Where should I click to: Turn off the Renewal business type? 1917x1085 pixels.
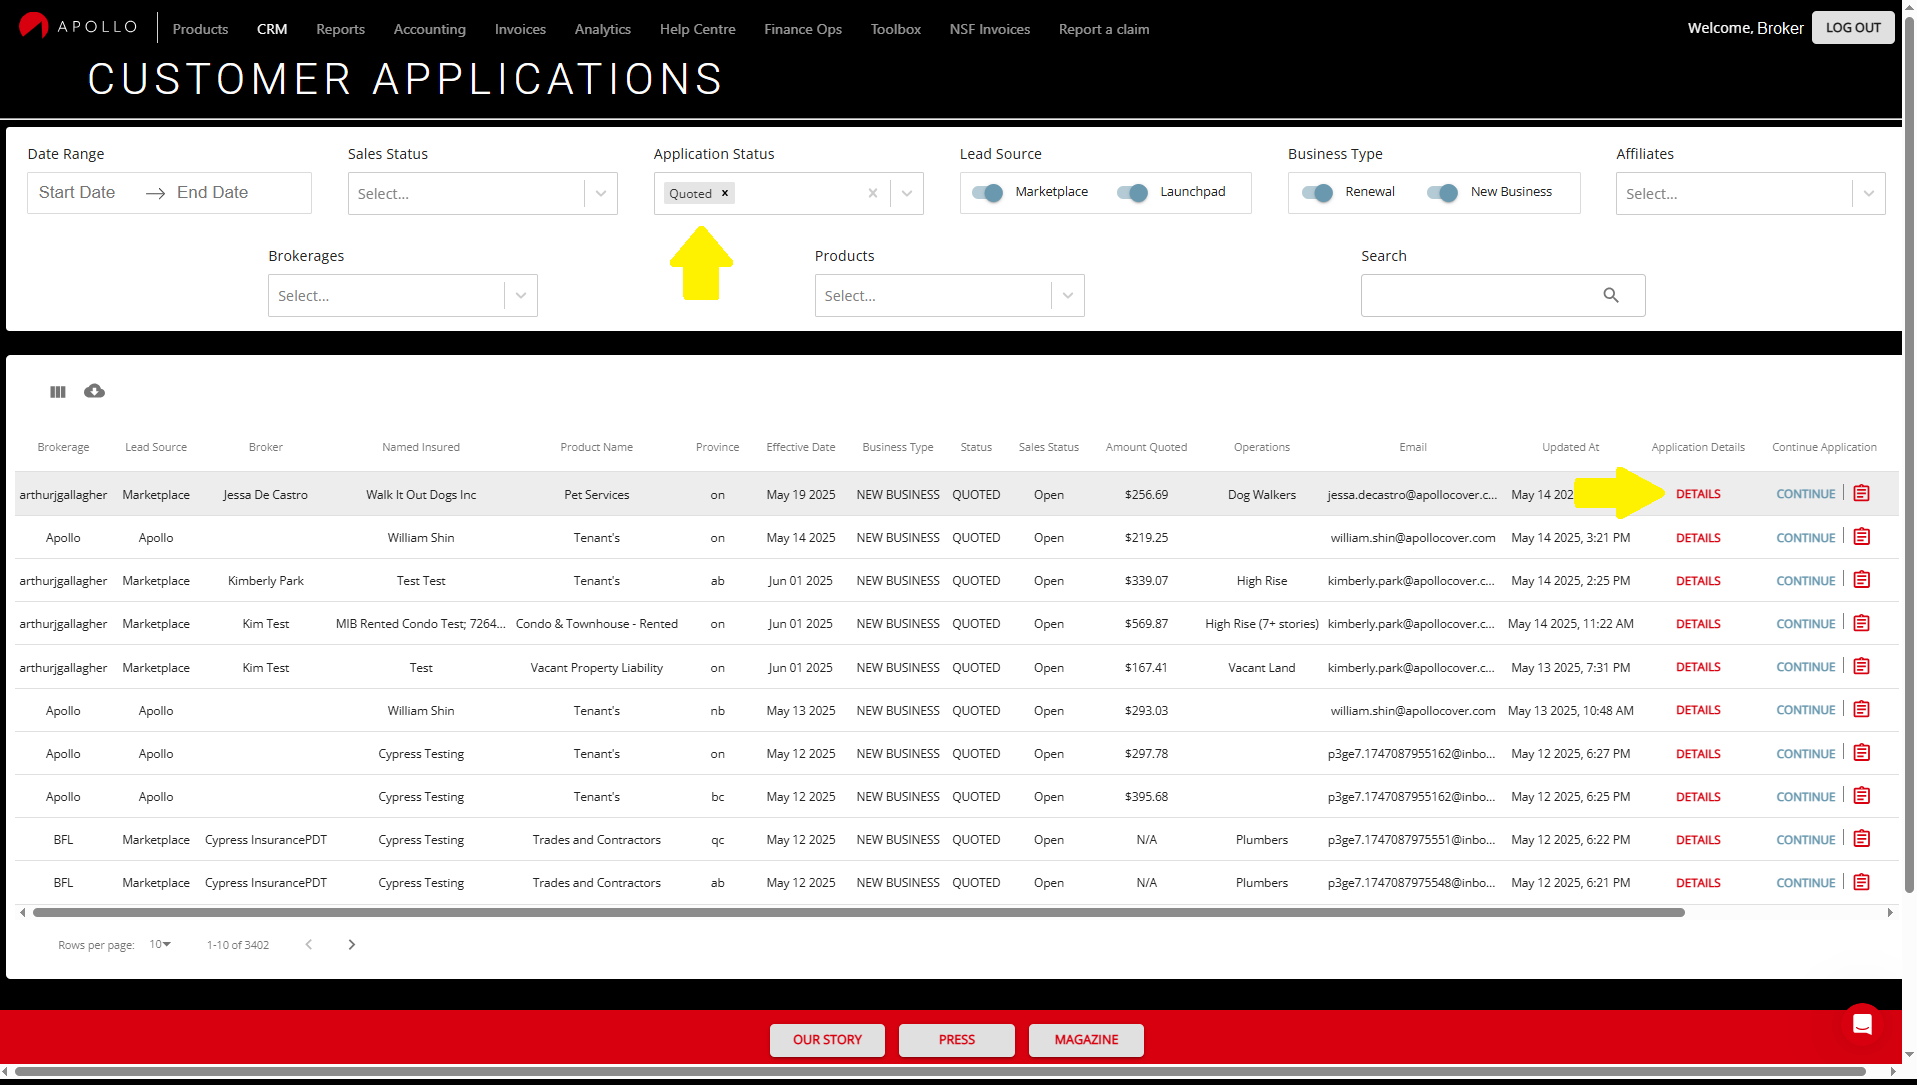(x=1317, y=193)
